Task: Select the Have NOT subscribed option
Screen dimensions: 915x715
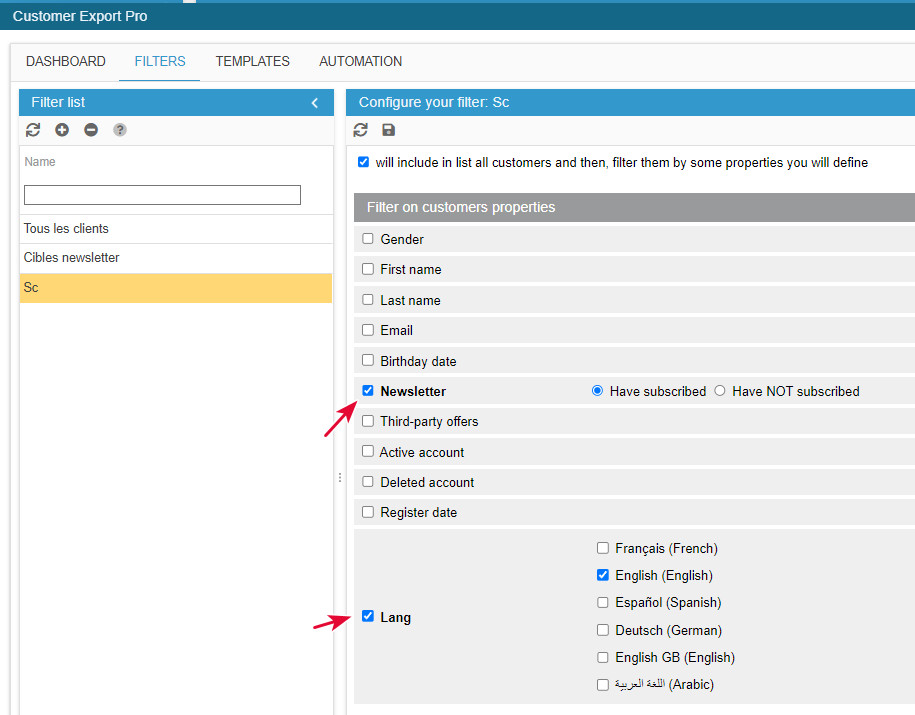Action: point(720,390)
